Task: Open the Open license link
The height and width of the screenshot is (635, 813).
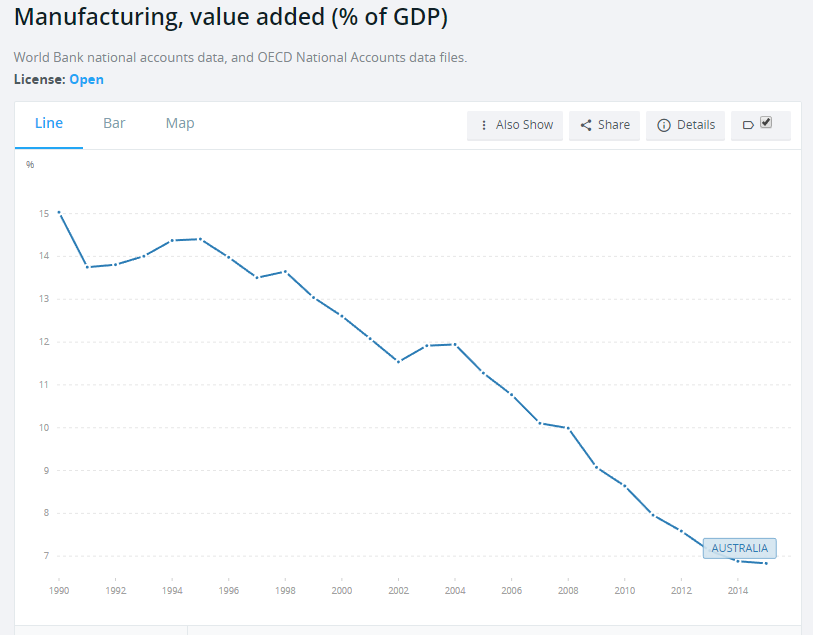Action: (87, 79)
